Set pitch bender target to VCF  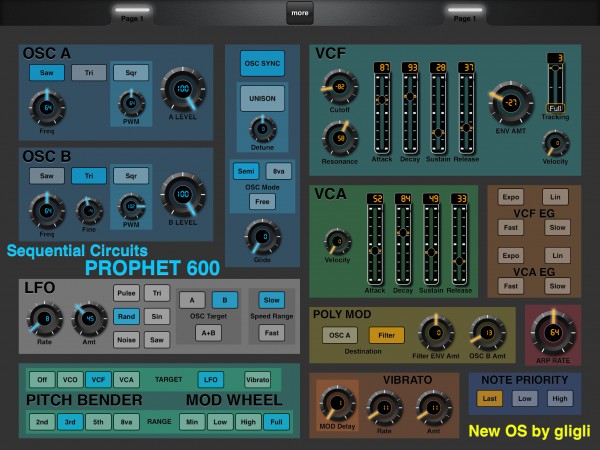(x=98, y=380)
